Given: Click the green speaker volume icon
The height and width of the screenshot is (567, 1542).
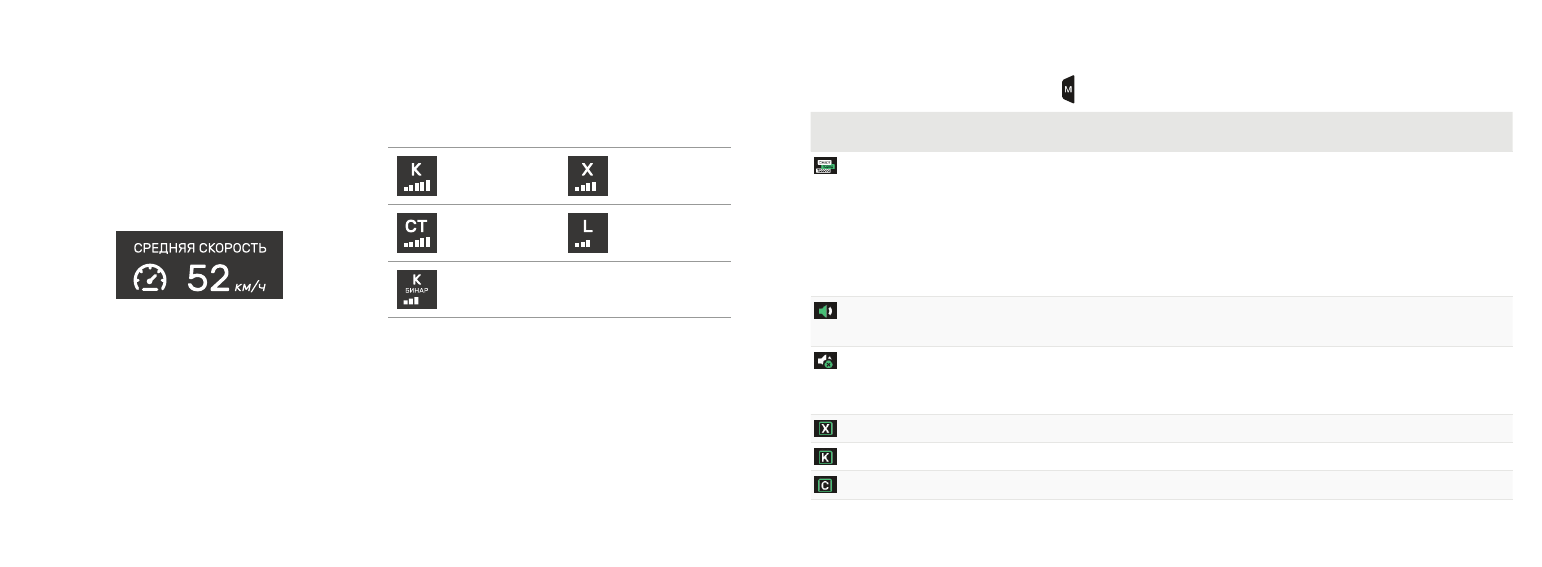Looking at the screenshot, I should [x=825, y=311].
